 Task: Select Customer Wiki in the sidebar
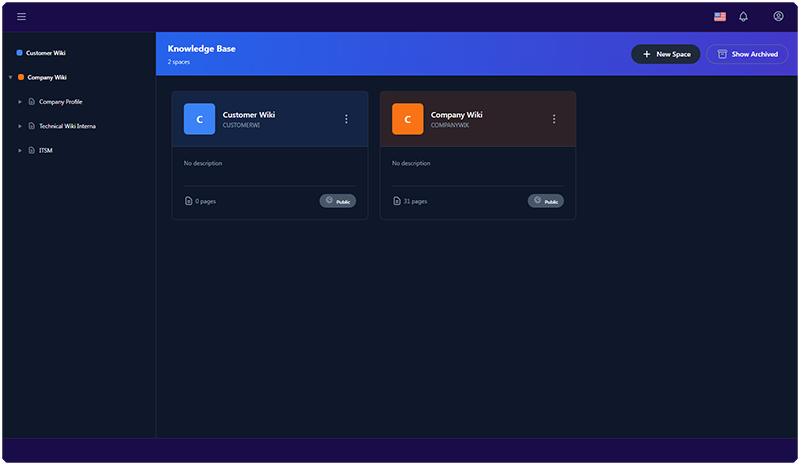46,53
